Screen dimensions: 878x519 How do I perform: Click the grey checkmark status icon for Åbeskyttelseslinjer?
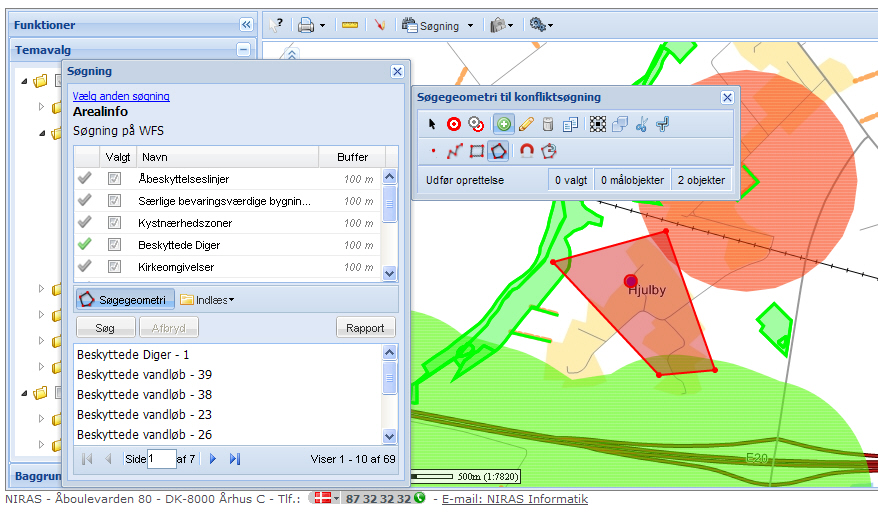(85, 179)
